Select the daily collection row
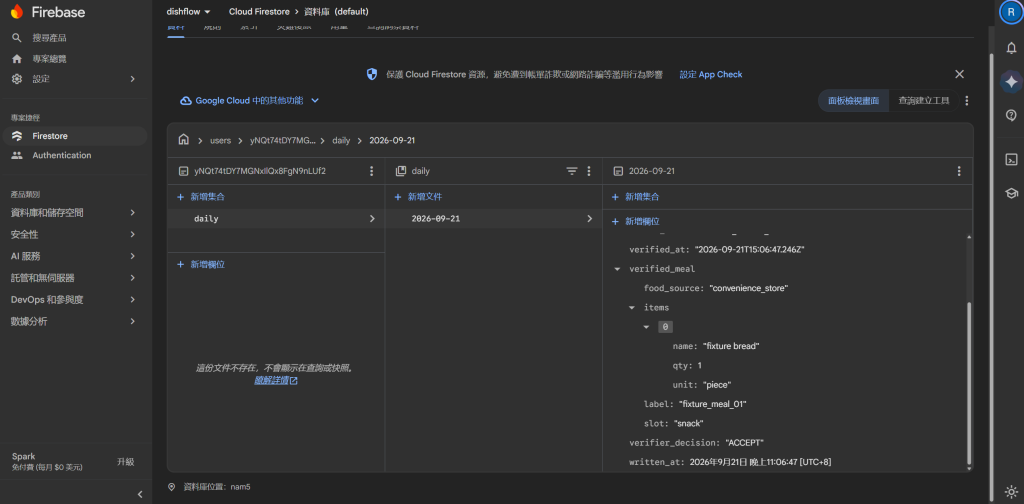This screenshot has height=504, width=1024. 276,219
